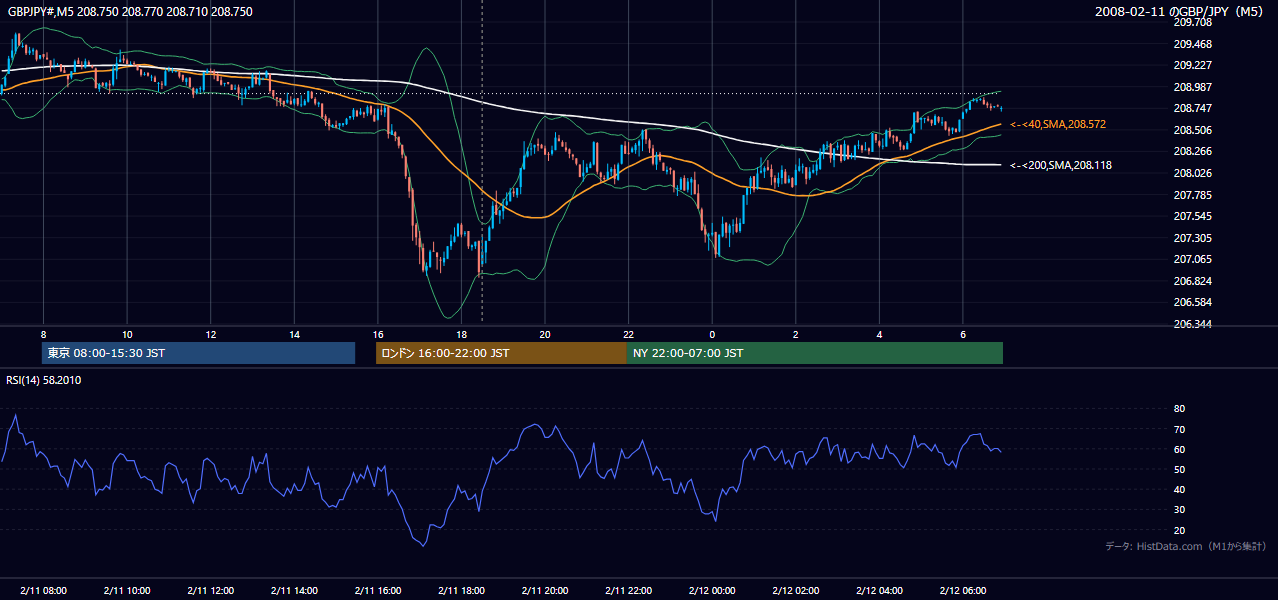
Task: Click hour label 4 under the price chart
Action: 879,334
